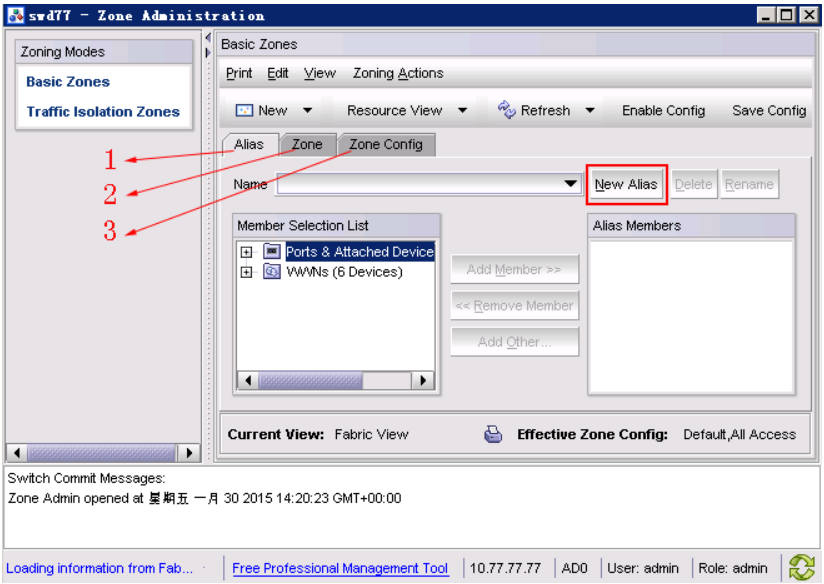Open the Resource View dropdown
This screenshot has width=824, height=584.
[462, 111]
